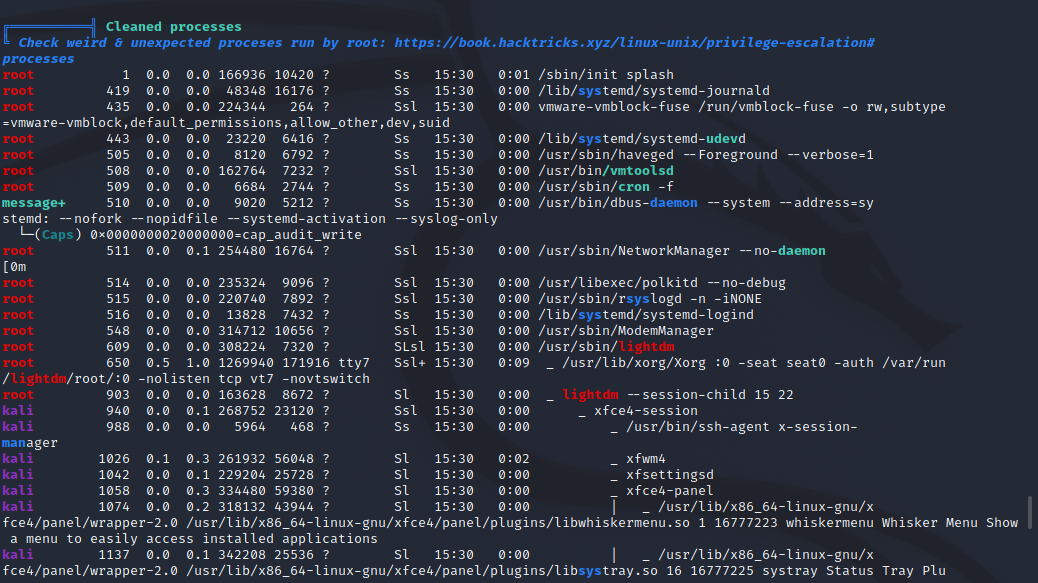The image size is (1038, 583).
Task: Click the '=vmware-vmblock,default_permissions' options text
Action: pyautogui.click(x=142, y=122)
